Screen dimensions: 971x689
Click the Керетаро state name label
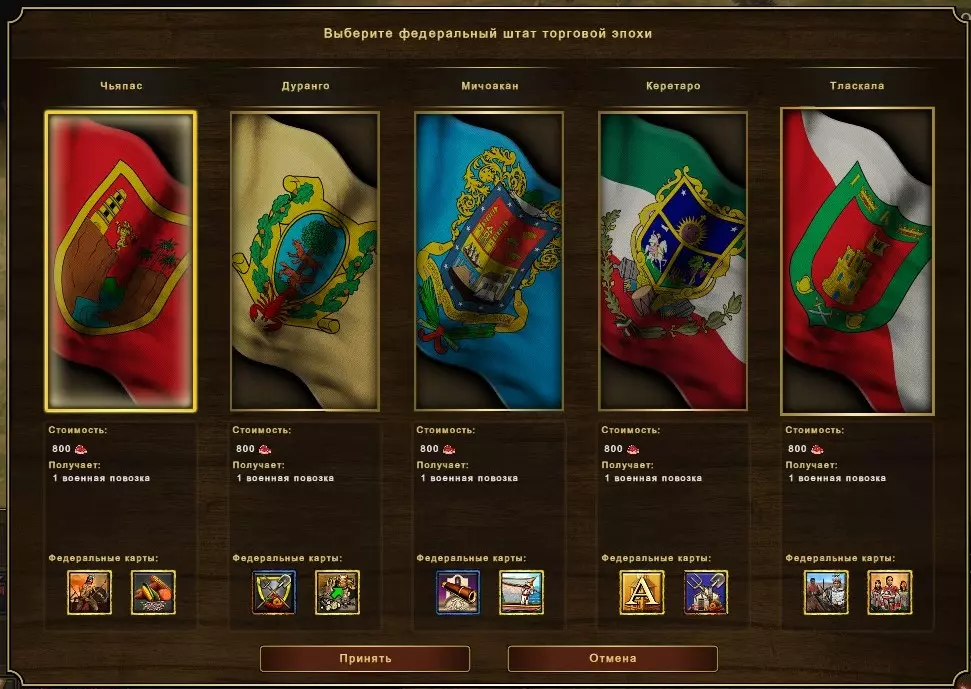pos(673,86)
